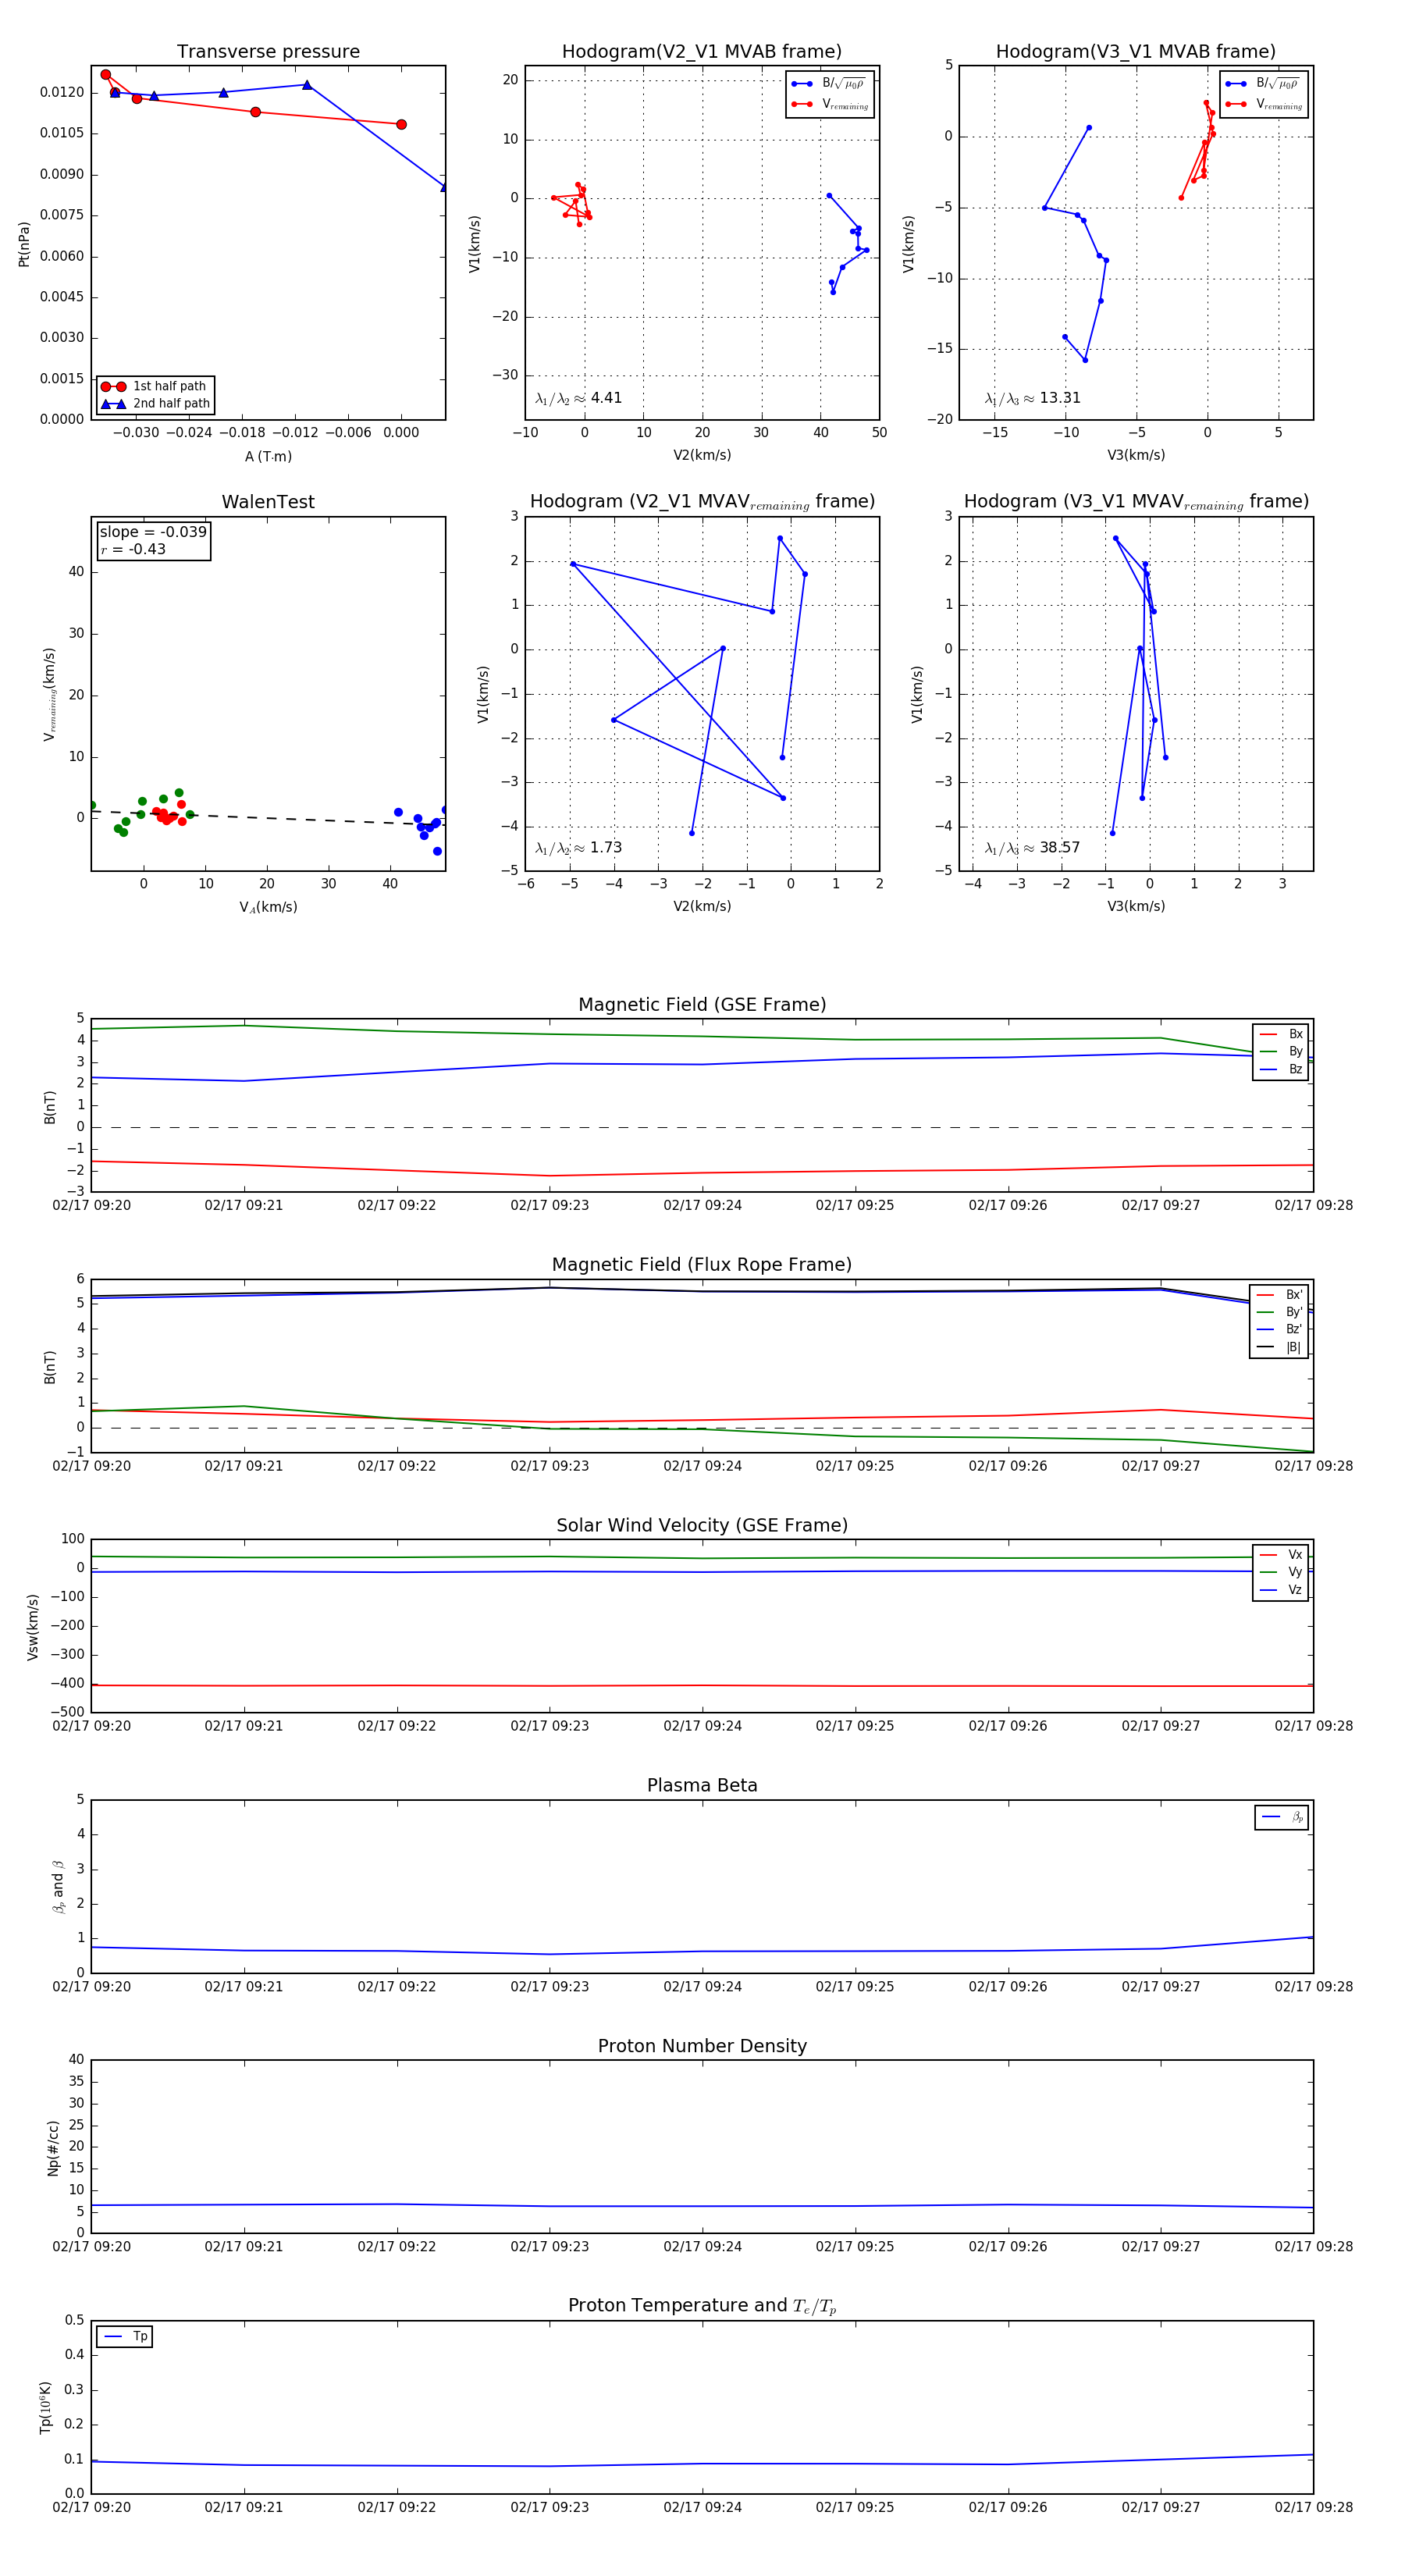Viewport: 1405px width, 2576px height.
Task: Click the 'λ1/λ3 ≈ 13.31' eigenvalue ratio label
Action: pos(1033,398)
